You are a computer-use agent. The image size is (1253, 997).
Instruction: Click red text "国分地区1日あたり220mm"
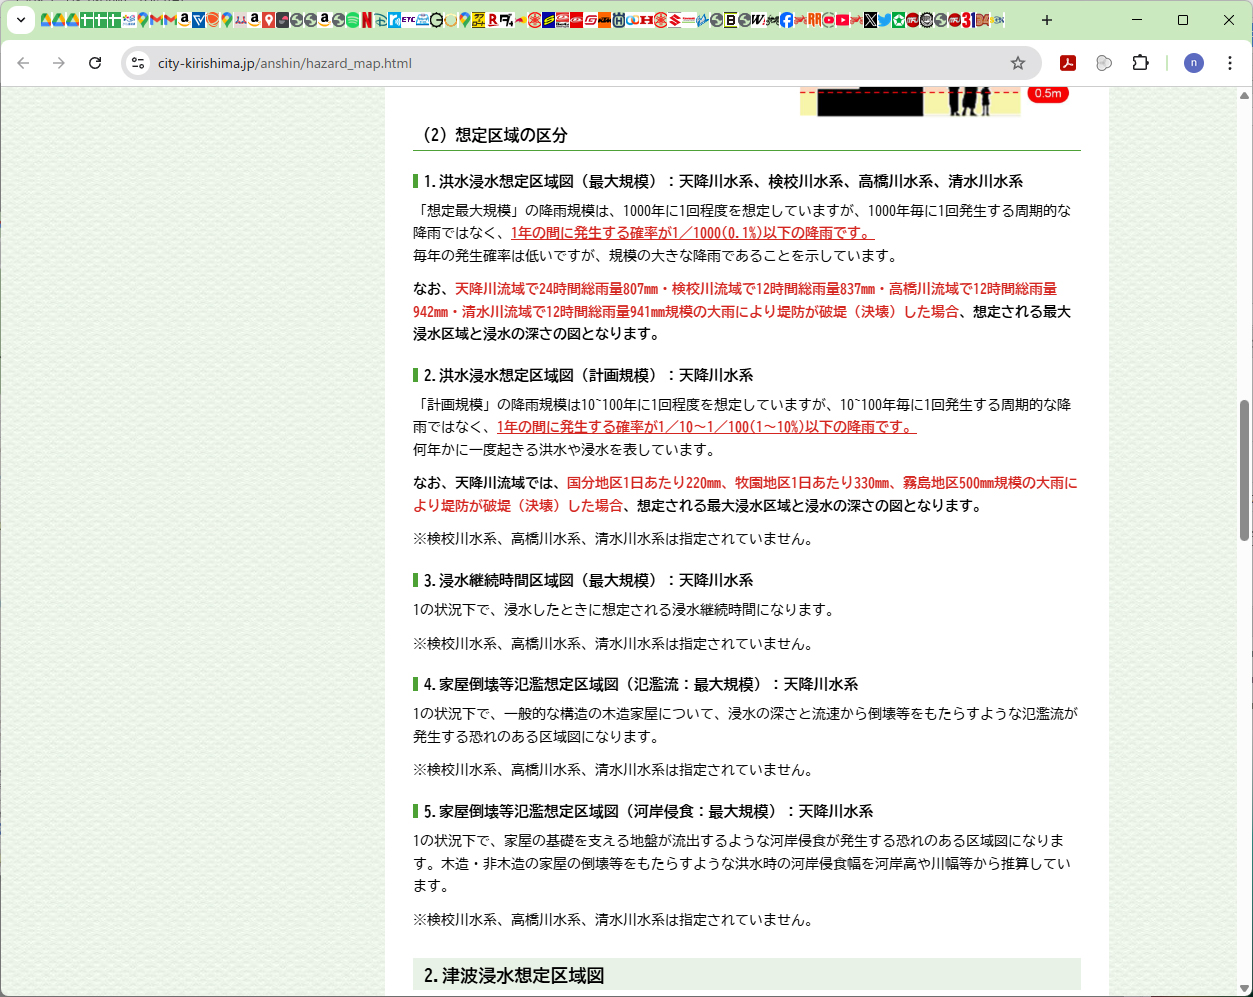[x=645, y=483]
